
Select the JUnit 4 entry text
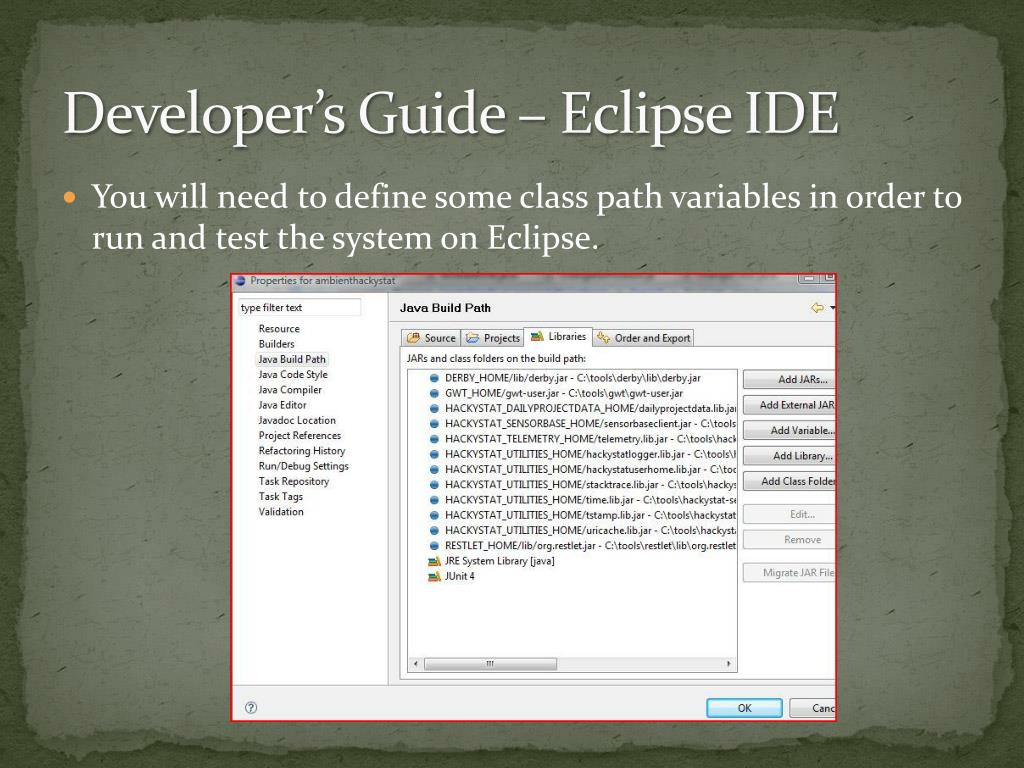(460, 576)
